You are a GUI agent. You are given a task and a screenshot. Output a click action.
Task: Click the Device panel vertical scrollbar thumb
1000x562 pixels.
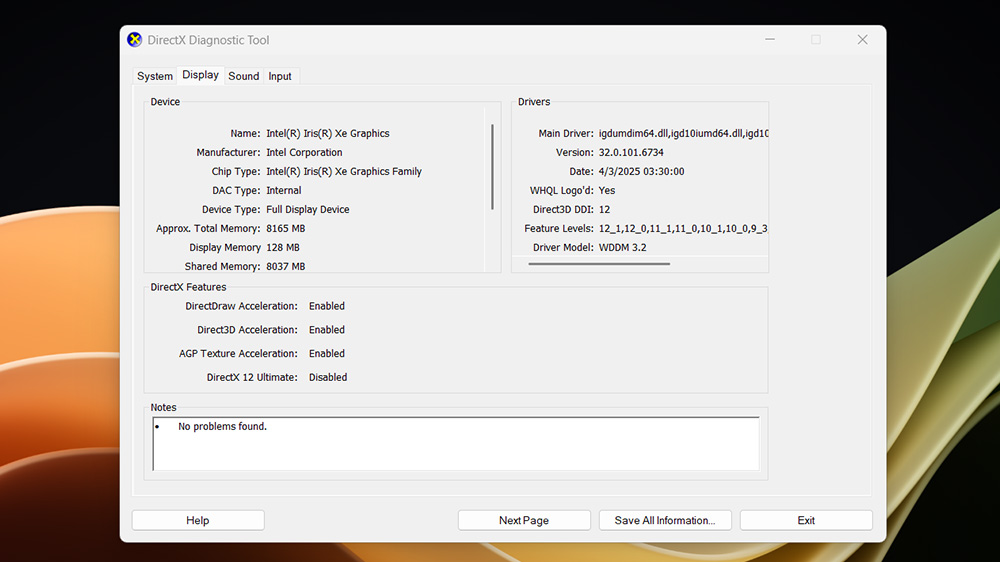click(x=492, y=167)
